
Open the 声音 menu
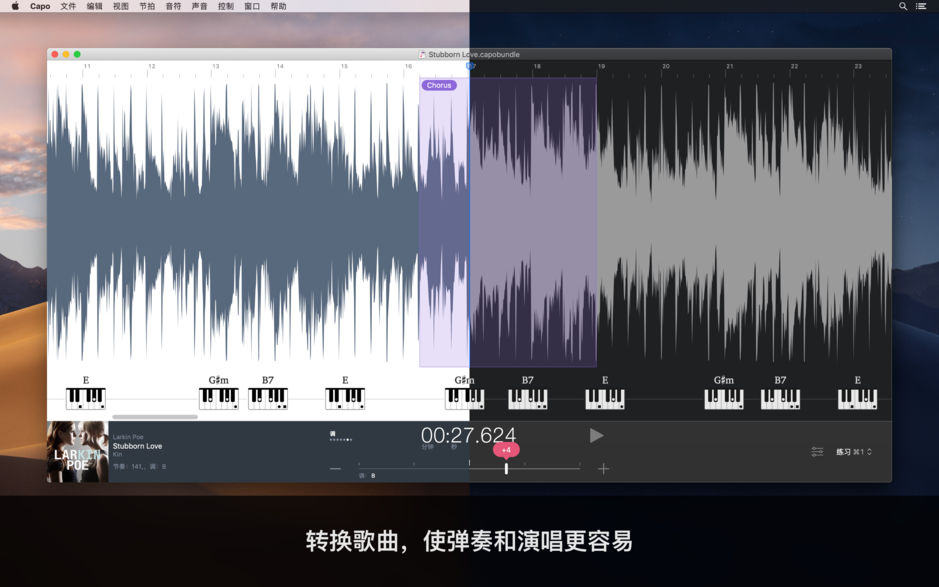(196, 6)
